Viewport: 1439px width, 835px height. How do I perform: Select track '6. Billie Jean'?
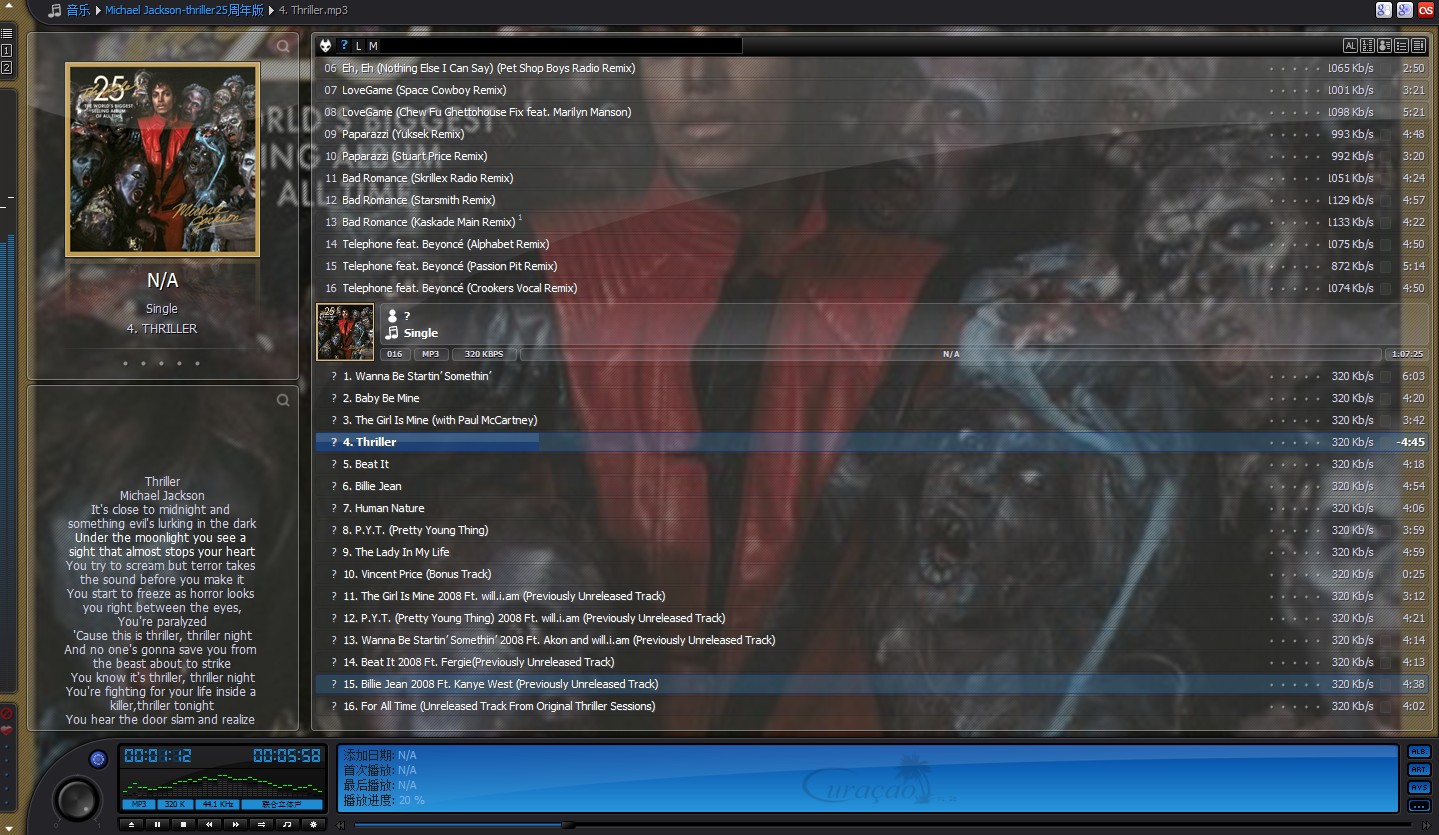tap(871, 486)
